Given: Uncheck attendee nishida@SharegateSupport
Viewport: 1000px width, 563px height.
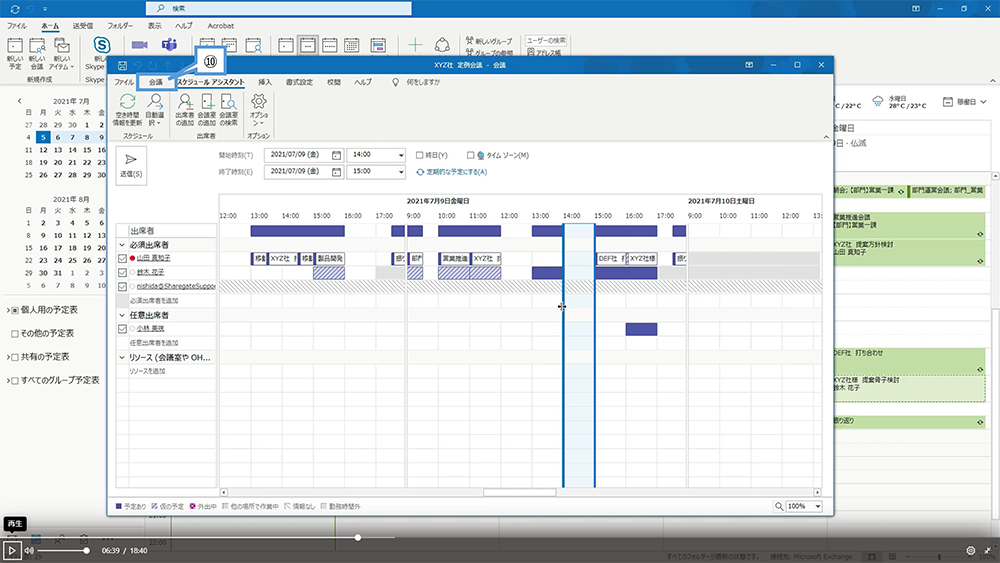Looking at the screenshot, I should click(122, 286).
